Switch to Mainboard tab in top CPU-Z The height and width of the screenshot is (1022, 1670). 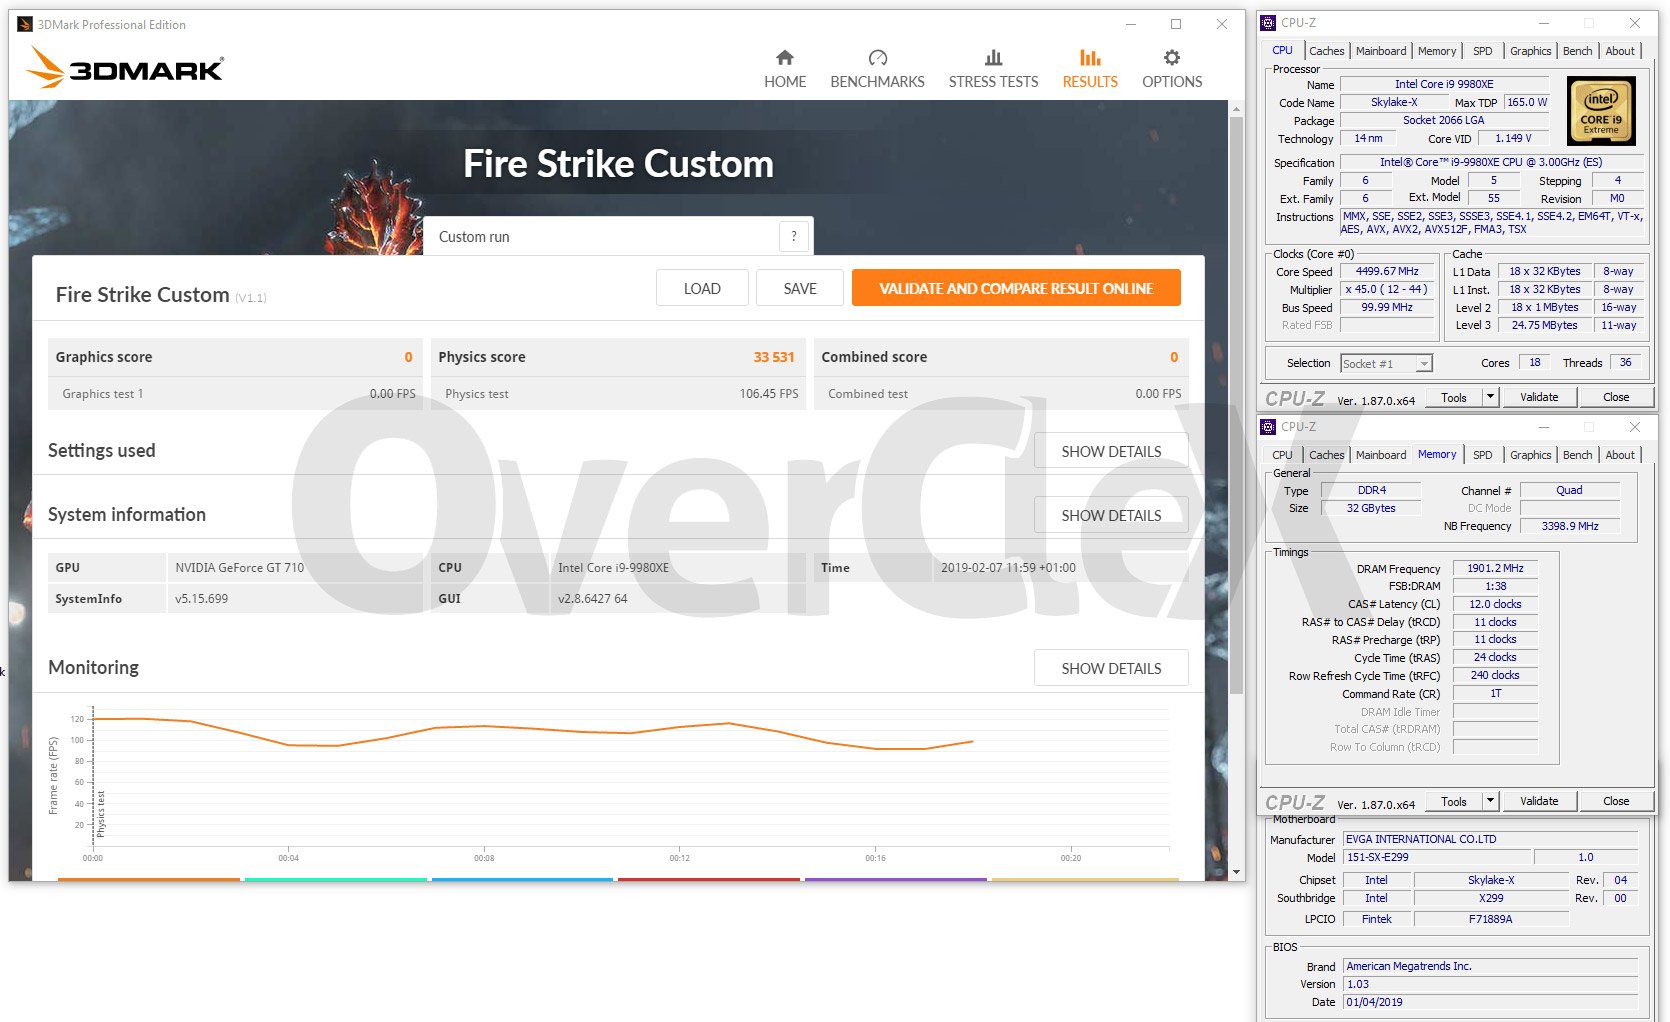pos(1381,51)
